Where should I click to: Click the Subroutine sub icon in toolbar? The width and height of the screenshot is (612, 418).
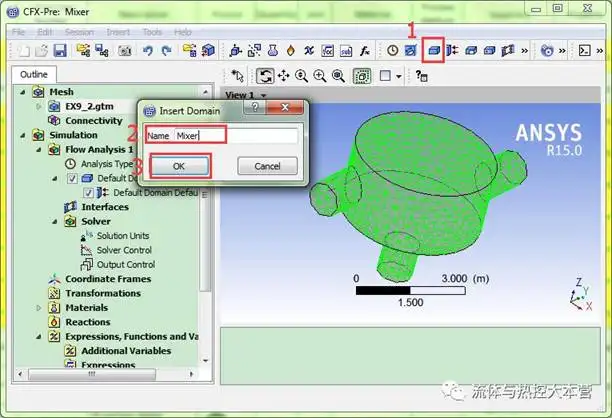point(346,51)
